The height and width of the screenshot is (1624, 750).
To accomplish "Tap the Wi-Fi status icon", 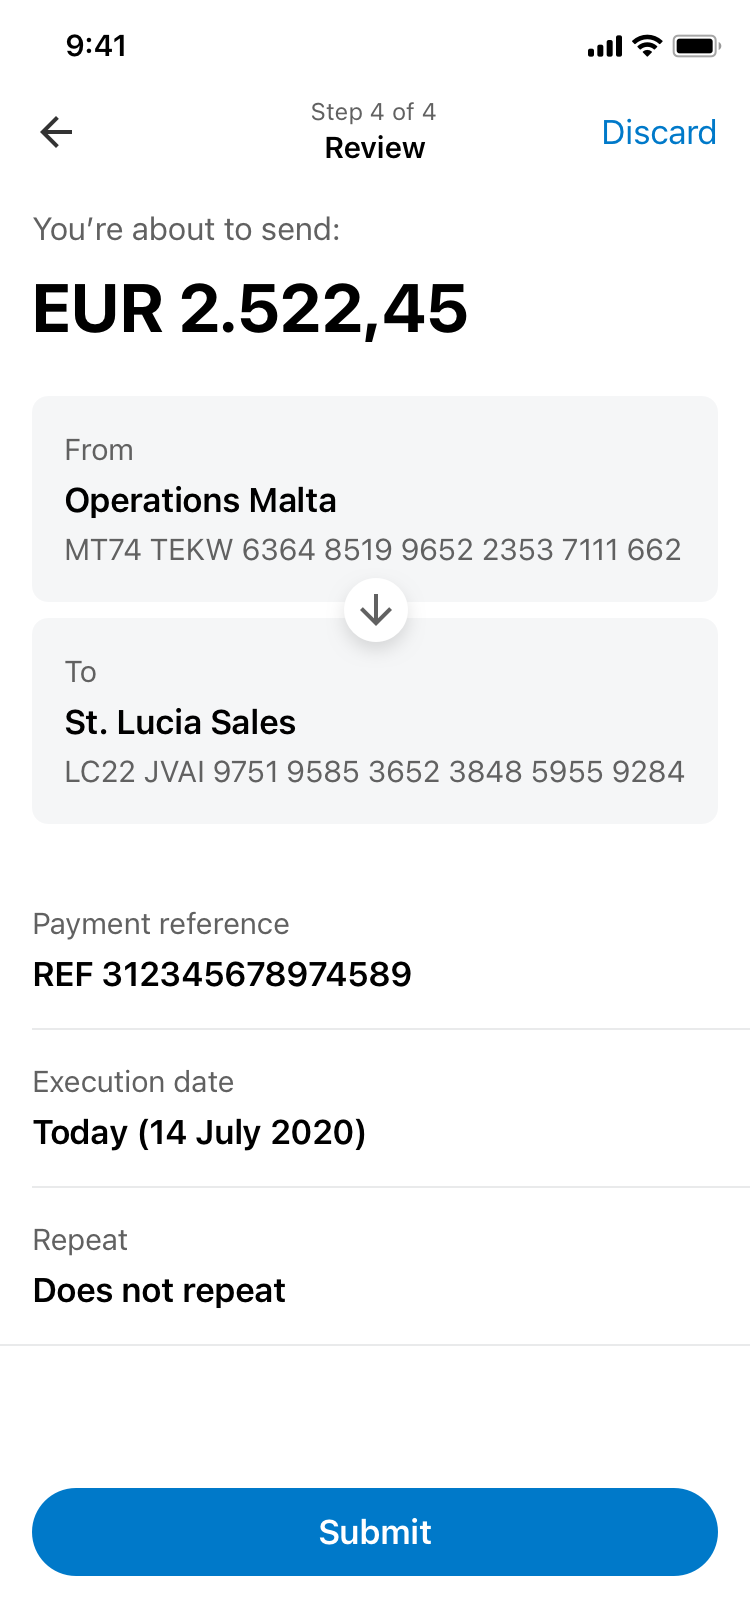I will click(x=648, y=46).
